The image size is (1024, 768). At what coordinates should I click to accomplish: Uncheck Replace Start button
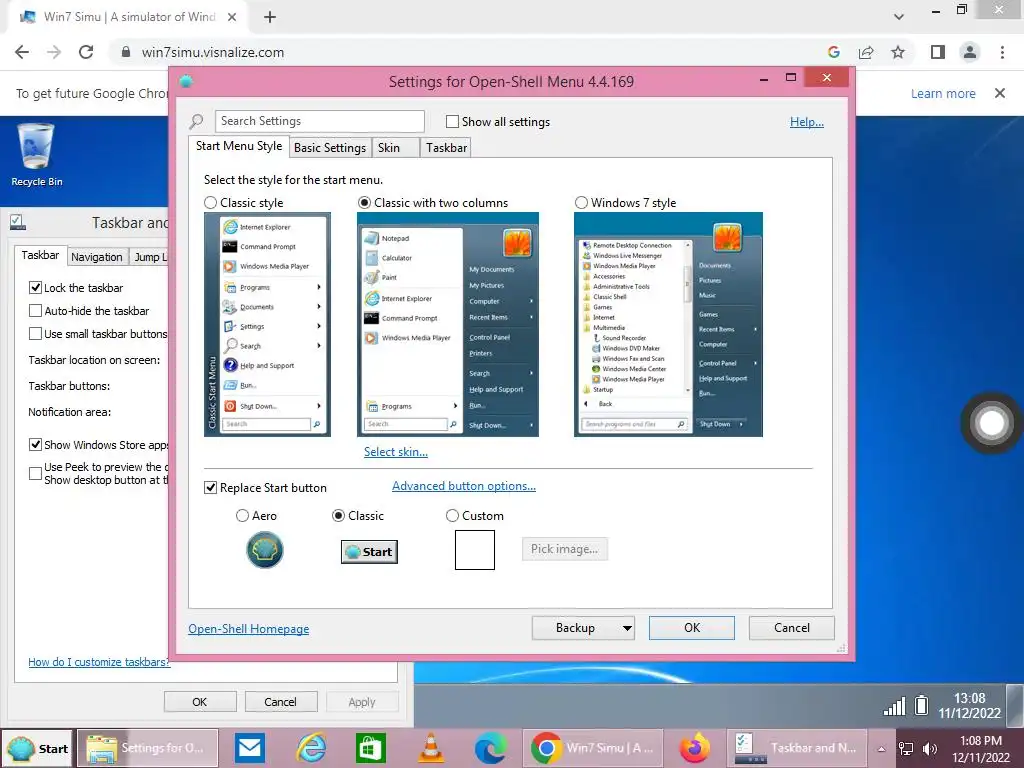click(210, 488)
